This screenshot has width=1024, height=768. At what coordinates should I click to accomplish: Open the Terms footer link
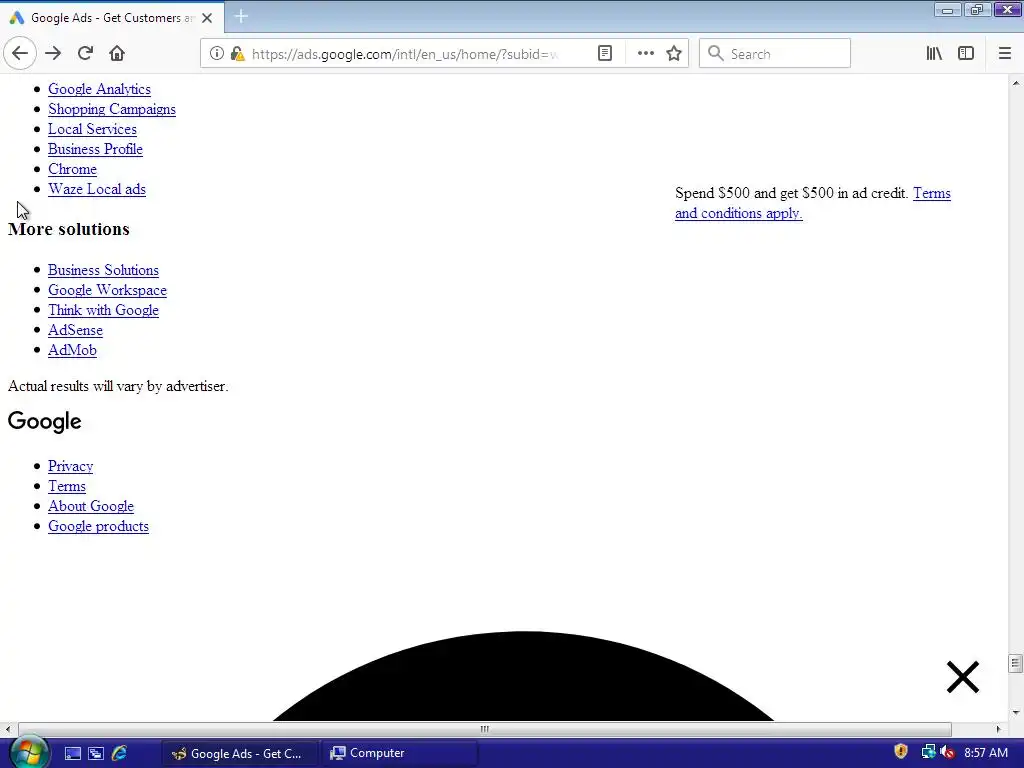click(x=67, y=487)
